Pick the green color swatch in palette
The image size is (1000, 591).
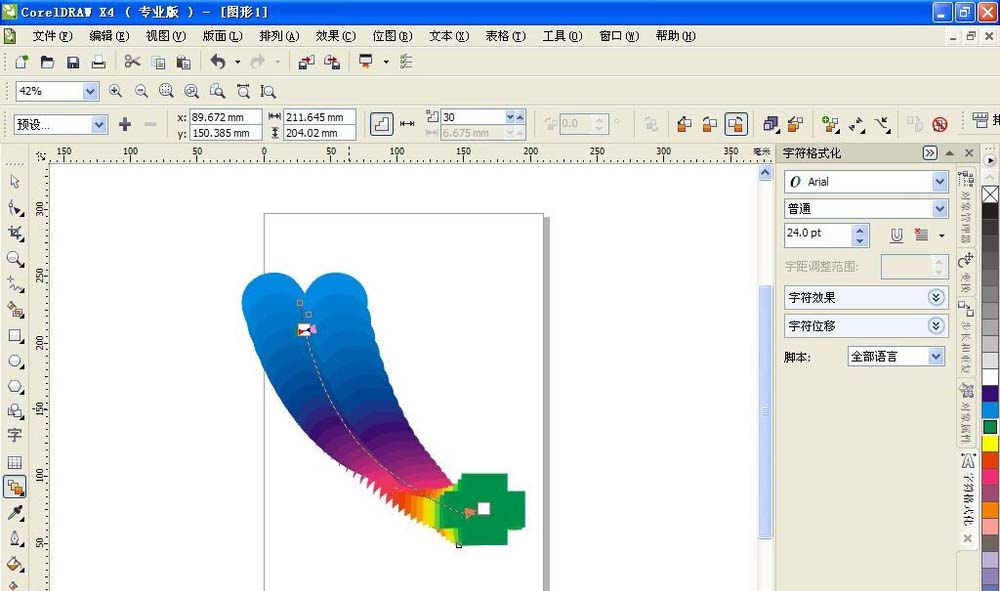point(990,427)
